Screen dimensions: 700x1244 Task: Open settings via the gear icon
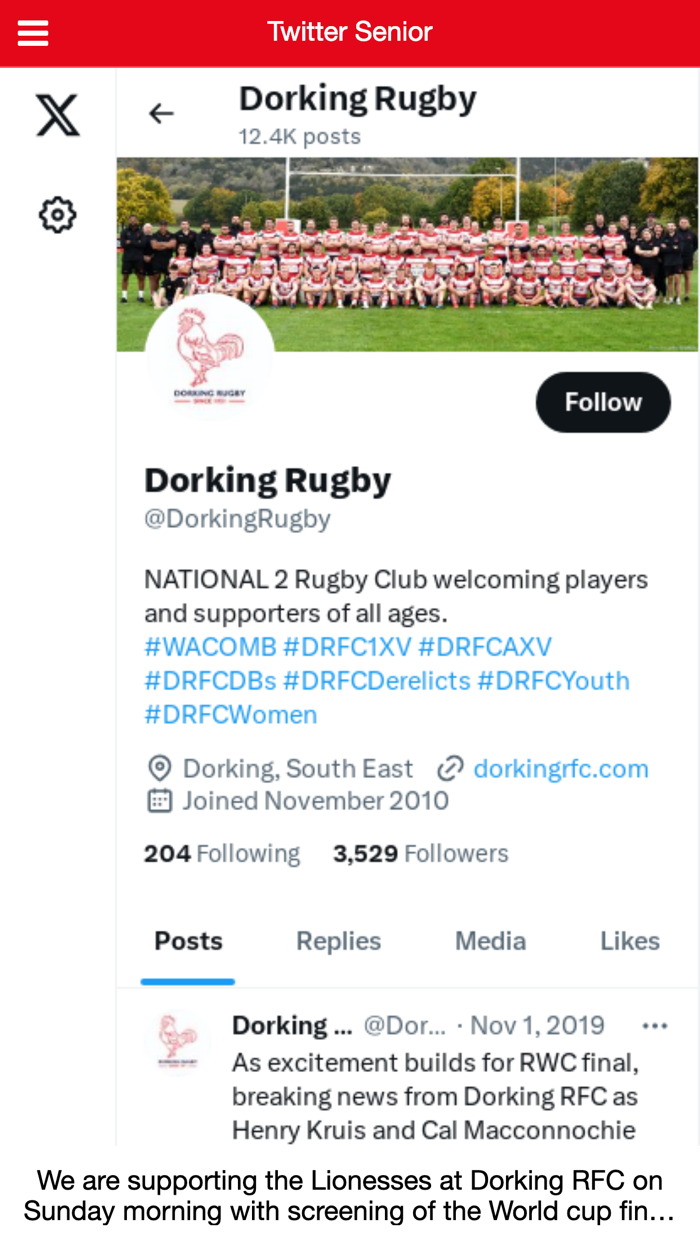57,213
